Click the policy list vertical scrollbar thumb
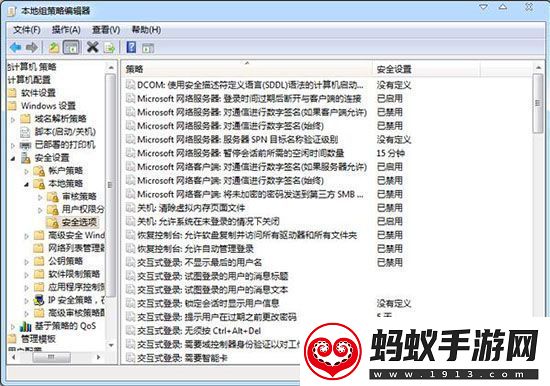 coord(538,103)
